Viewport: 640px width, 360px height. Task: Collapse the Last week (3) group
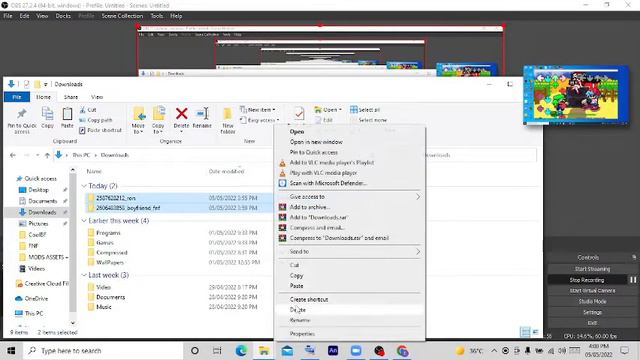point(84,275)
